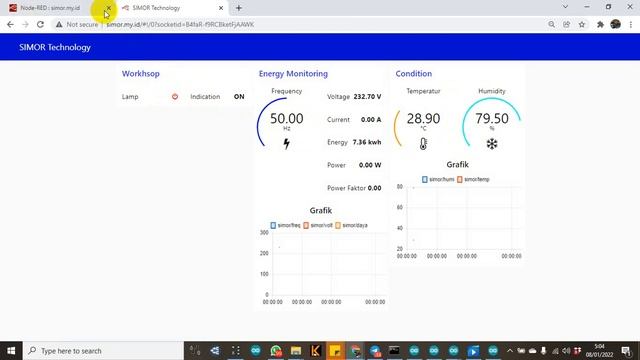Open Telegram from the taskbar

point(375,351)
